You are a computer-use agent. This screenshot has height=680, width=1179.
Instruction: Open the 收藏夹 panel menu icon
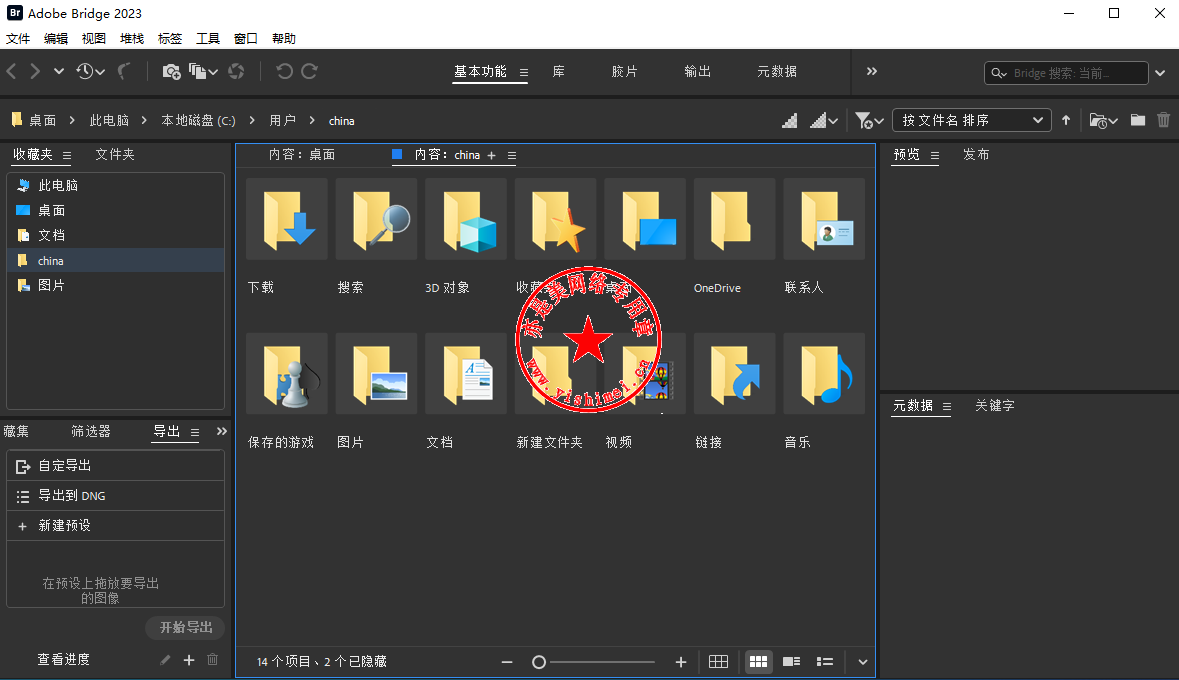coord(66,156)
